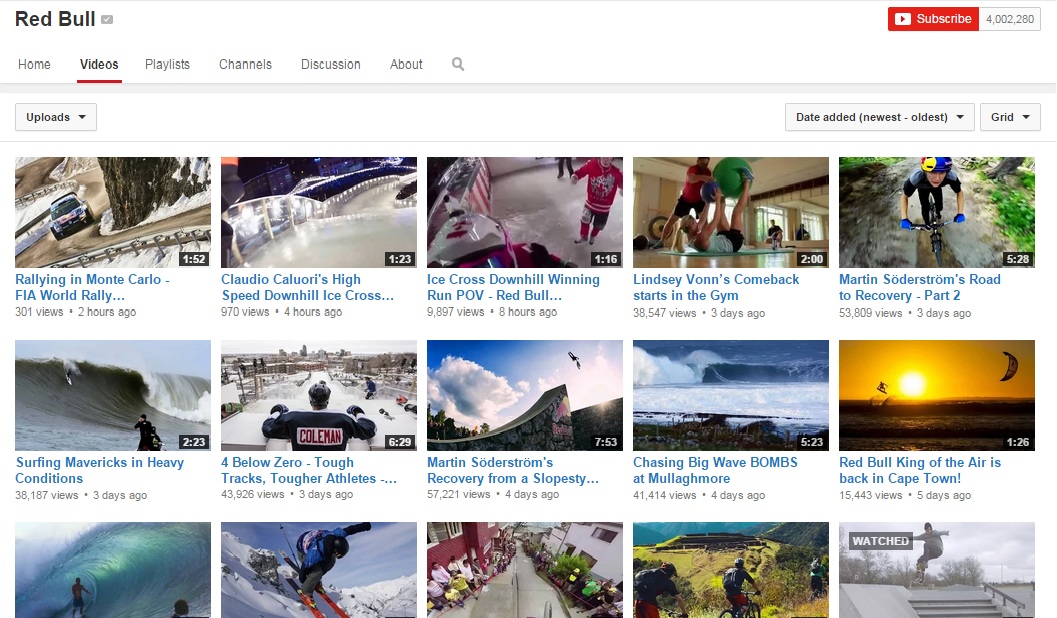Open Rallying in Monte Carlo video thumbnail
The image size is (1057, 618).
(113, 212)
